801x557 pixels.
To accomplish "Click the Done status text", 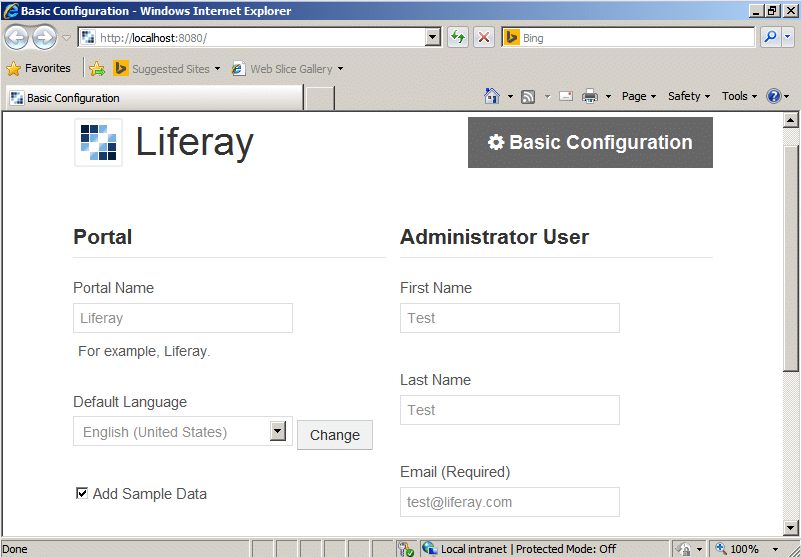I will [15, 549].
